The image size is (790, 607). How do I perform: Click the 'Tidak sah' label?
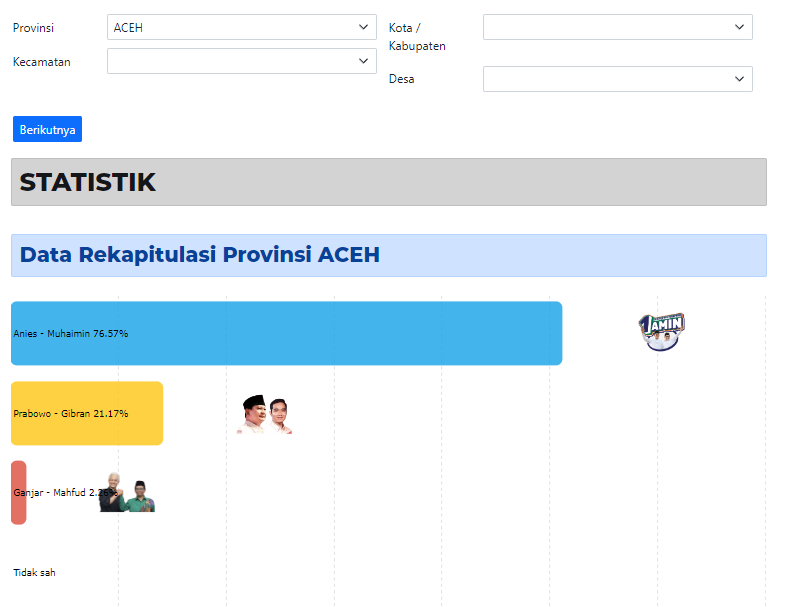(34, 573)
